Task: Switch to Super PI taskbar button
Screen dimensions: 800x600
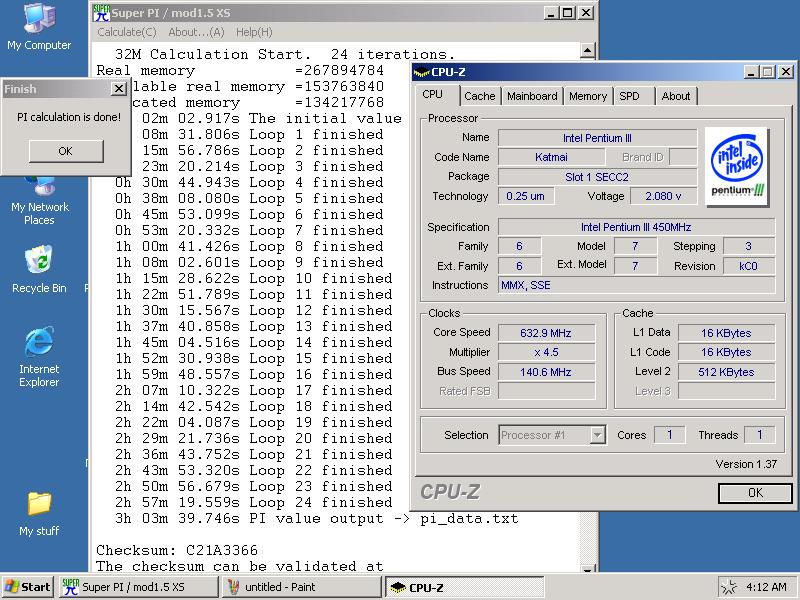Action: point(138,587)
